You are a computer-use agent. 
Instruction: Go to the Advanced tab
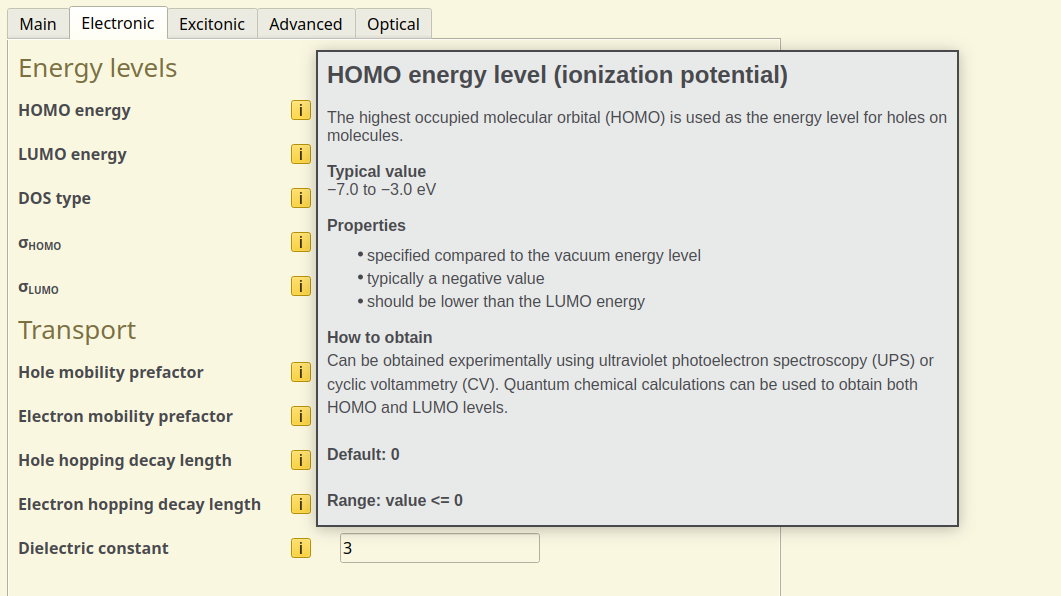coord(305,24)
